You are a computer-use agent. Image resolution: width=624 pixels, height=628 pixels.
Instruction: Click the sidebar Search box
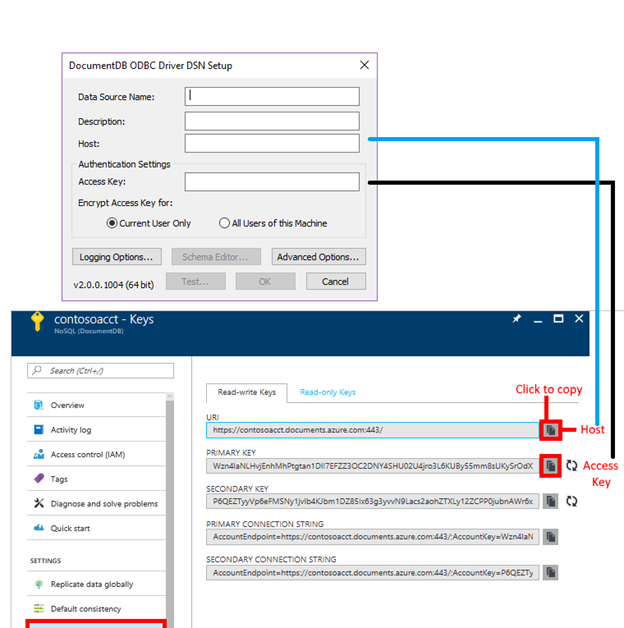[x=101, y=370]
